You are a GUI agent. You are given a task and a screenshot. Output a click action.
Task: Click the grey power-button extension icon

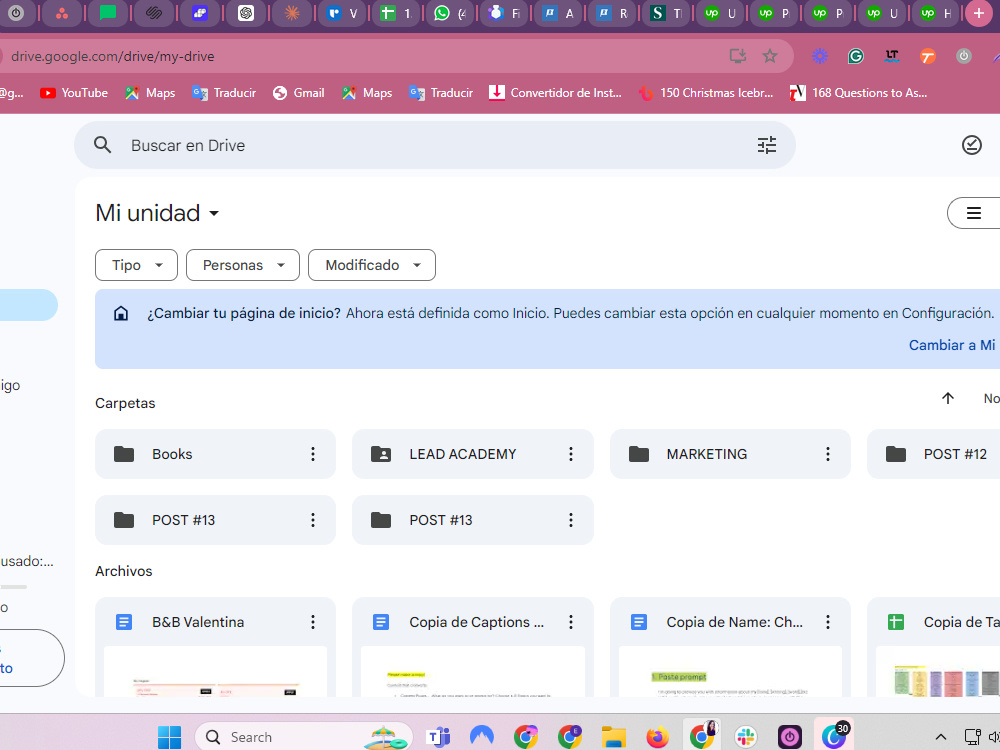964,56
